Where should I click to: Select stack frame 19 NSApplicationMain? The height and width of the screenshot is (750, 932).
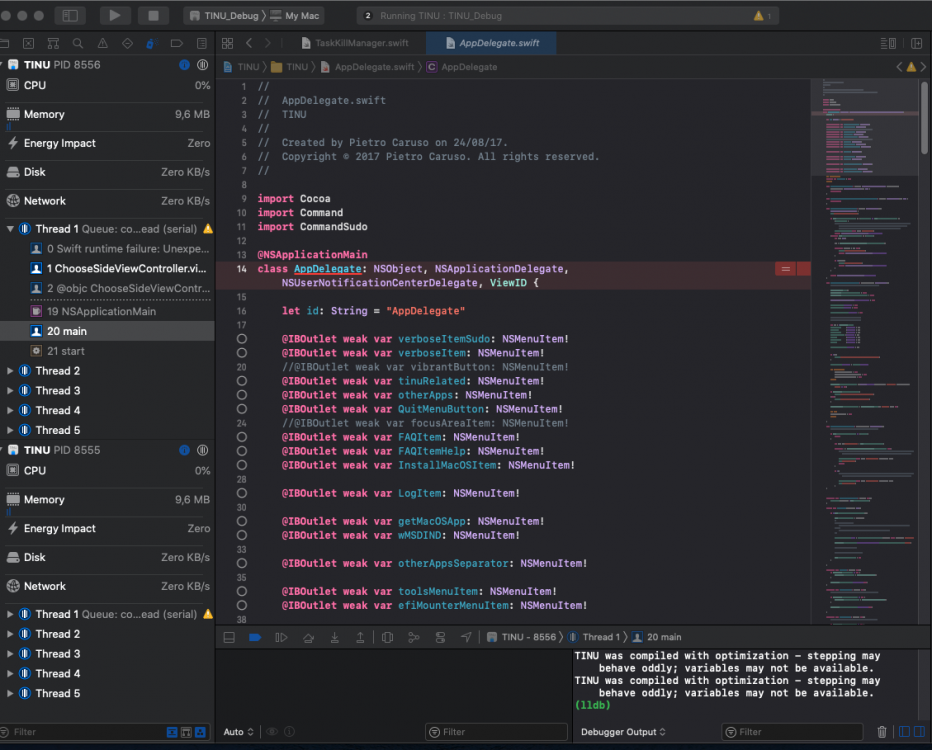tap(108, 311)
